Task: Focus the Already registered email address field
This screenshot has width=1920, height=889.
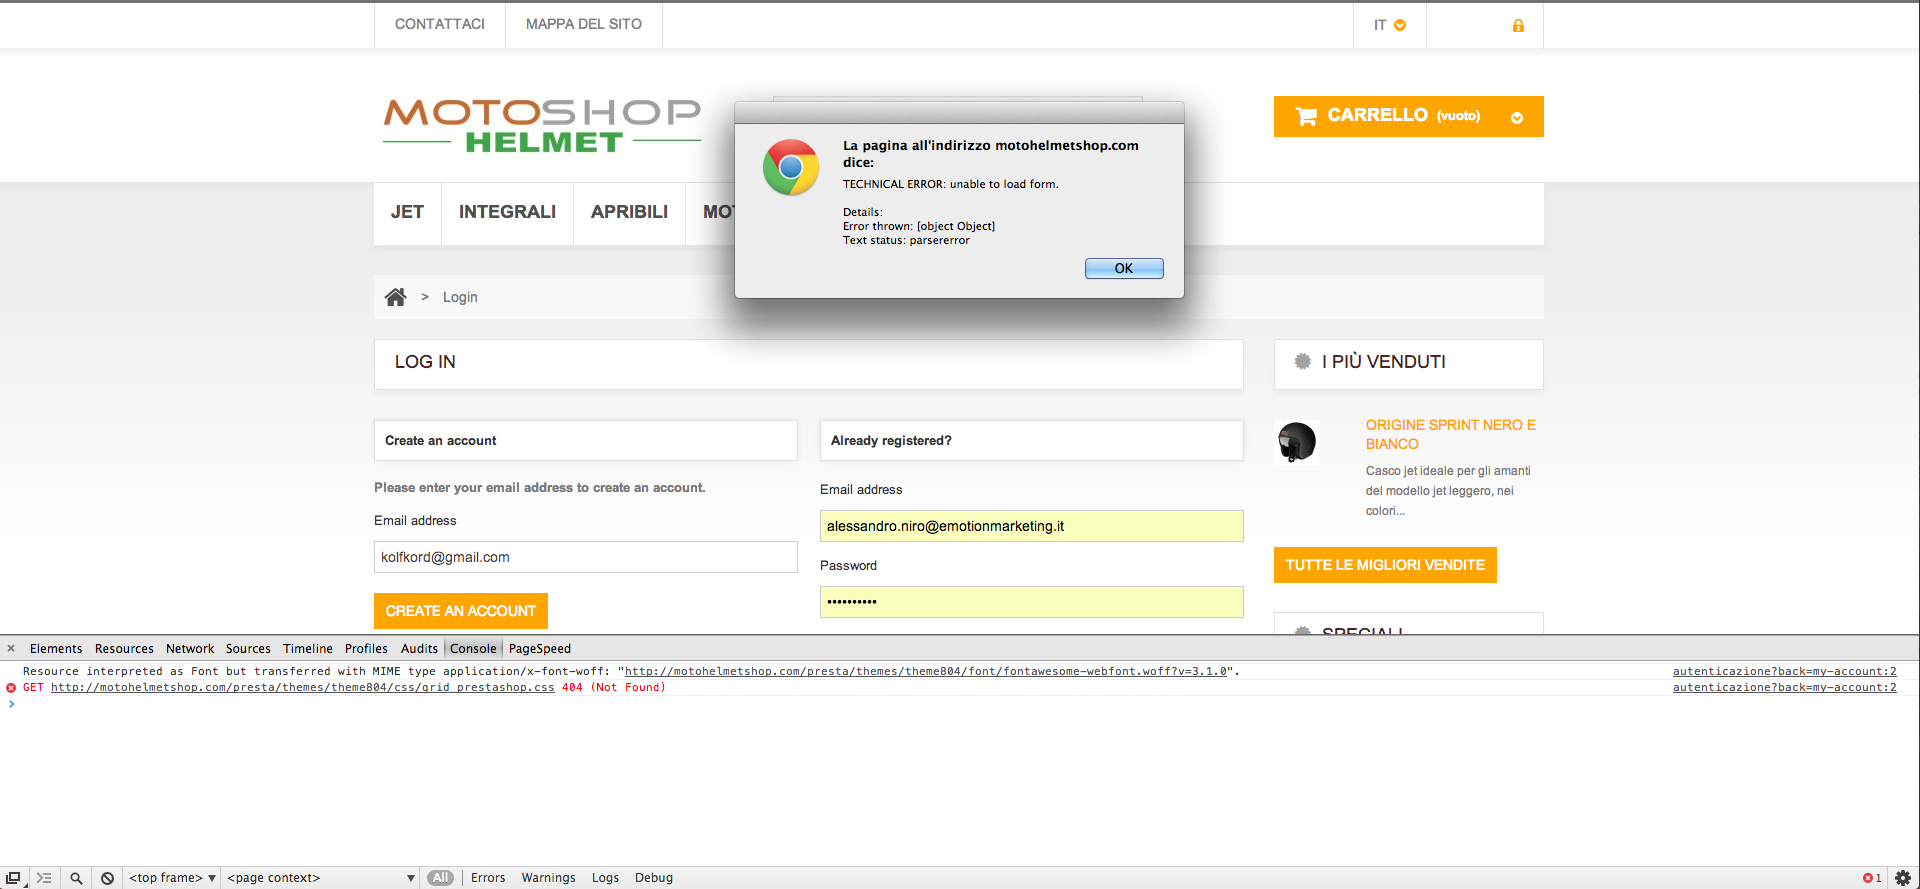Action: (x=1032, y=526)
